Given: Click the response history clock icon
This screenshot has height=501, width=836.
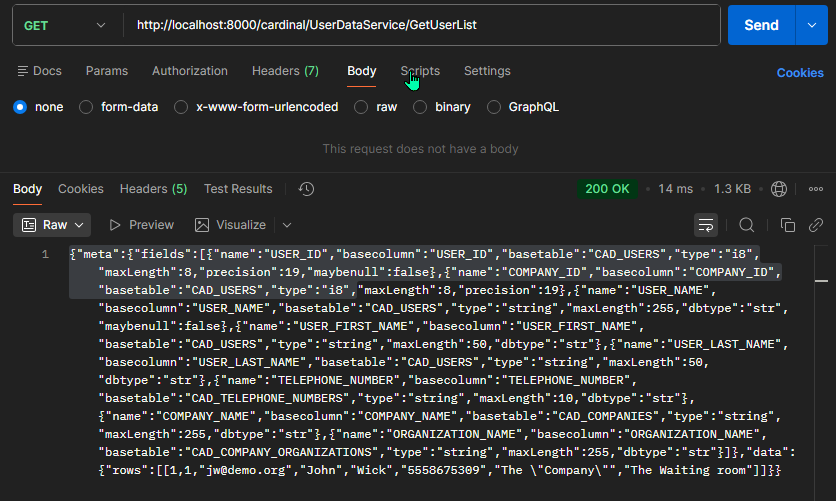Looking at the screenshot, I should [x=307, y=189].
